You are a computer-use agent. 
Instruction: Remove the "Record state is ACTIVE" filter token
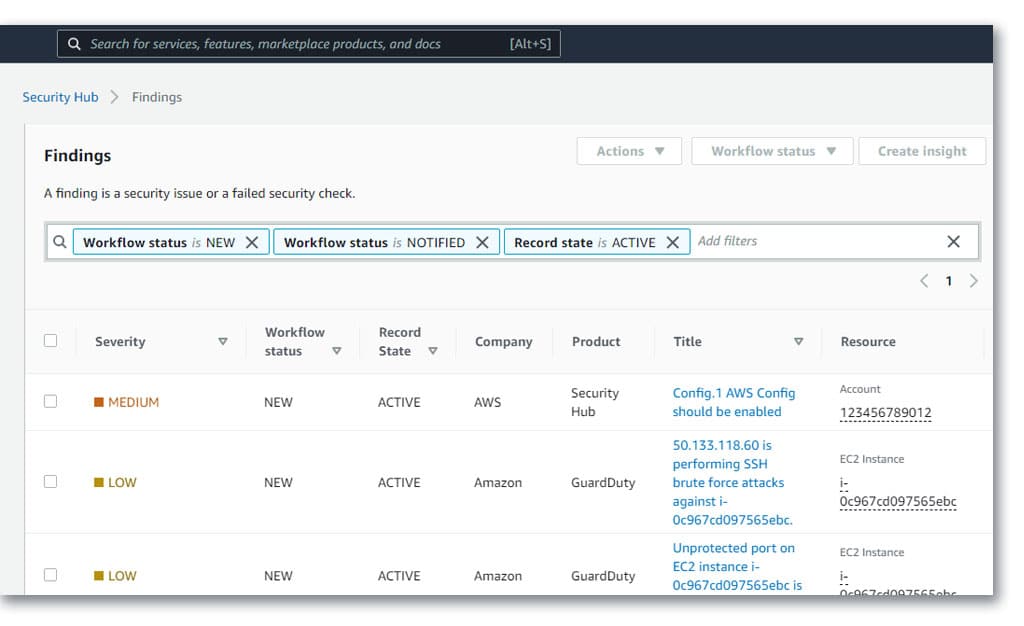click(x=672, y=241)
